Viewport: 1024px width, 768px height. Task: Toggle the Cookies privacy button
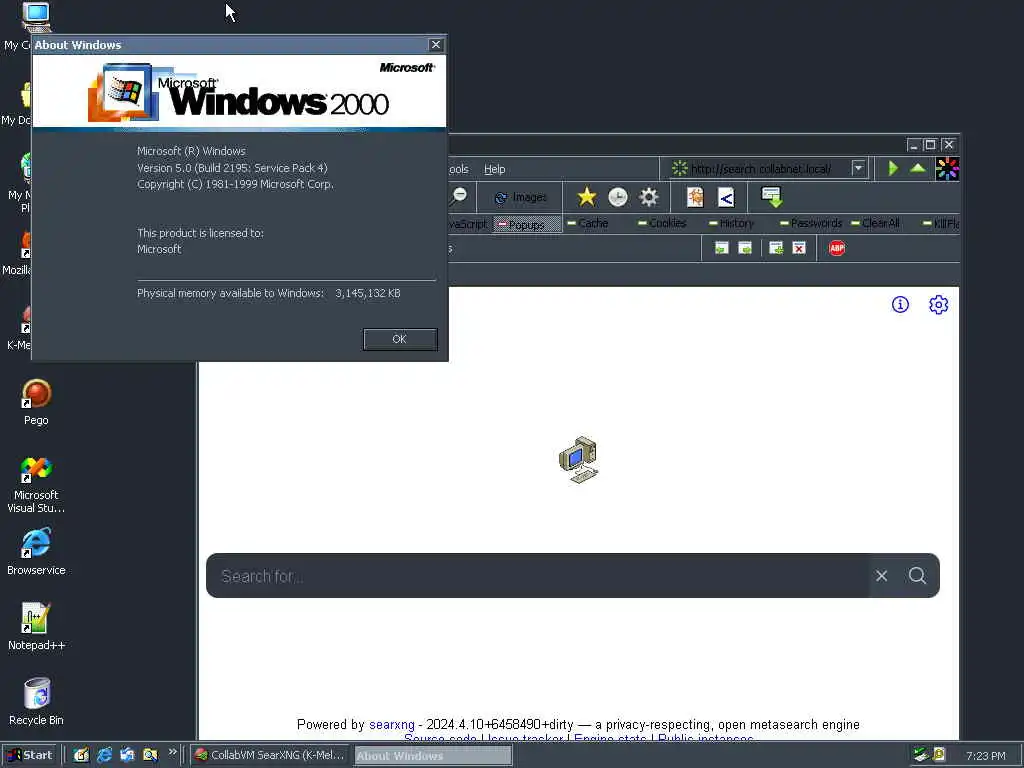(x=662, y=223)
